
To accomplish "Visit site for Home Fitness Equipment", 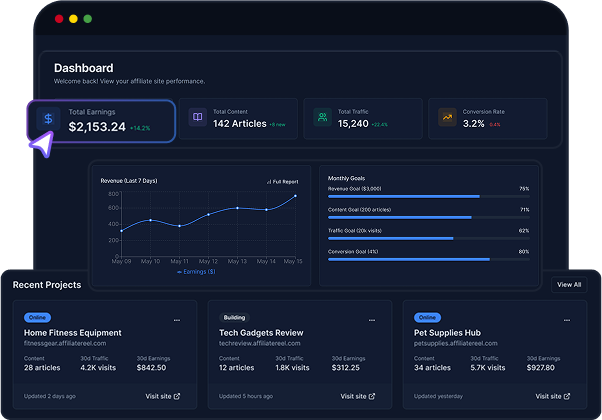I will click(x=163, y=396).
